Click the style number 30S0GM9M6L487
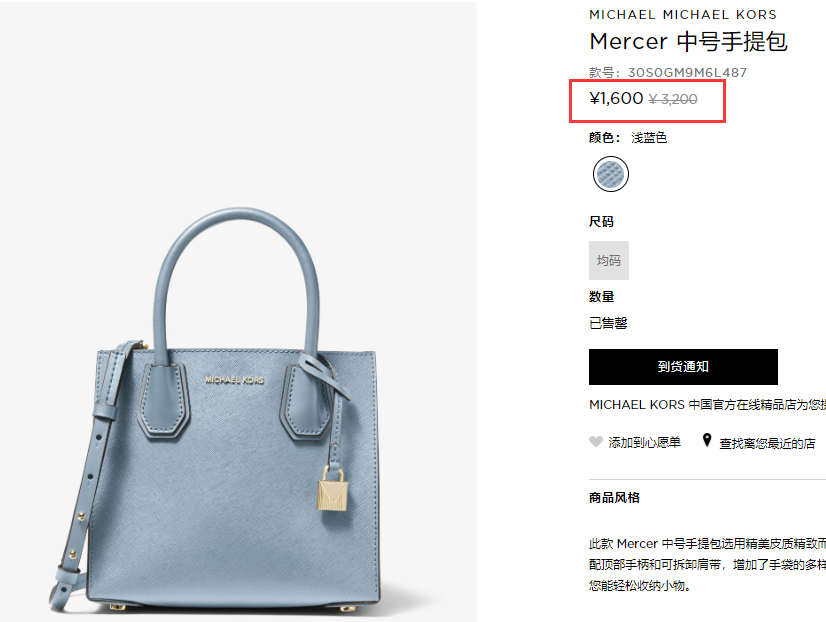The width and height of the screenshot is (826, 622). pos(687,73)
